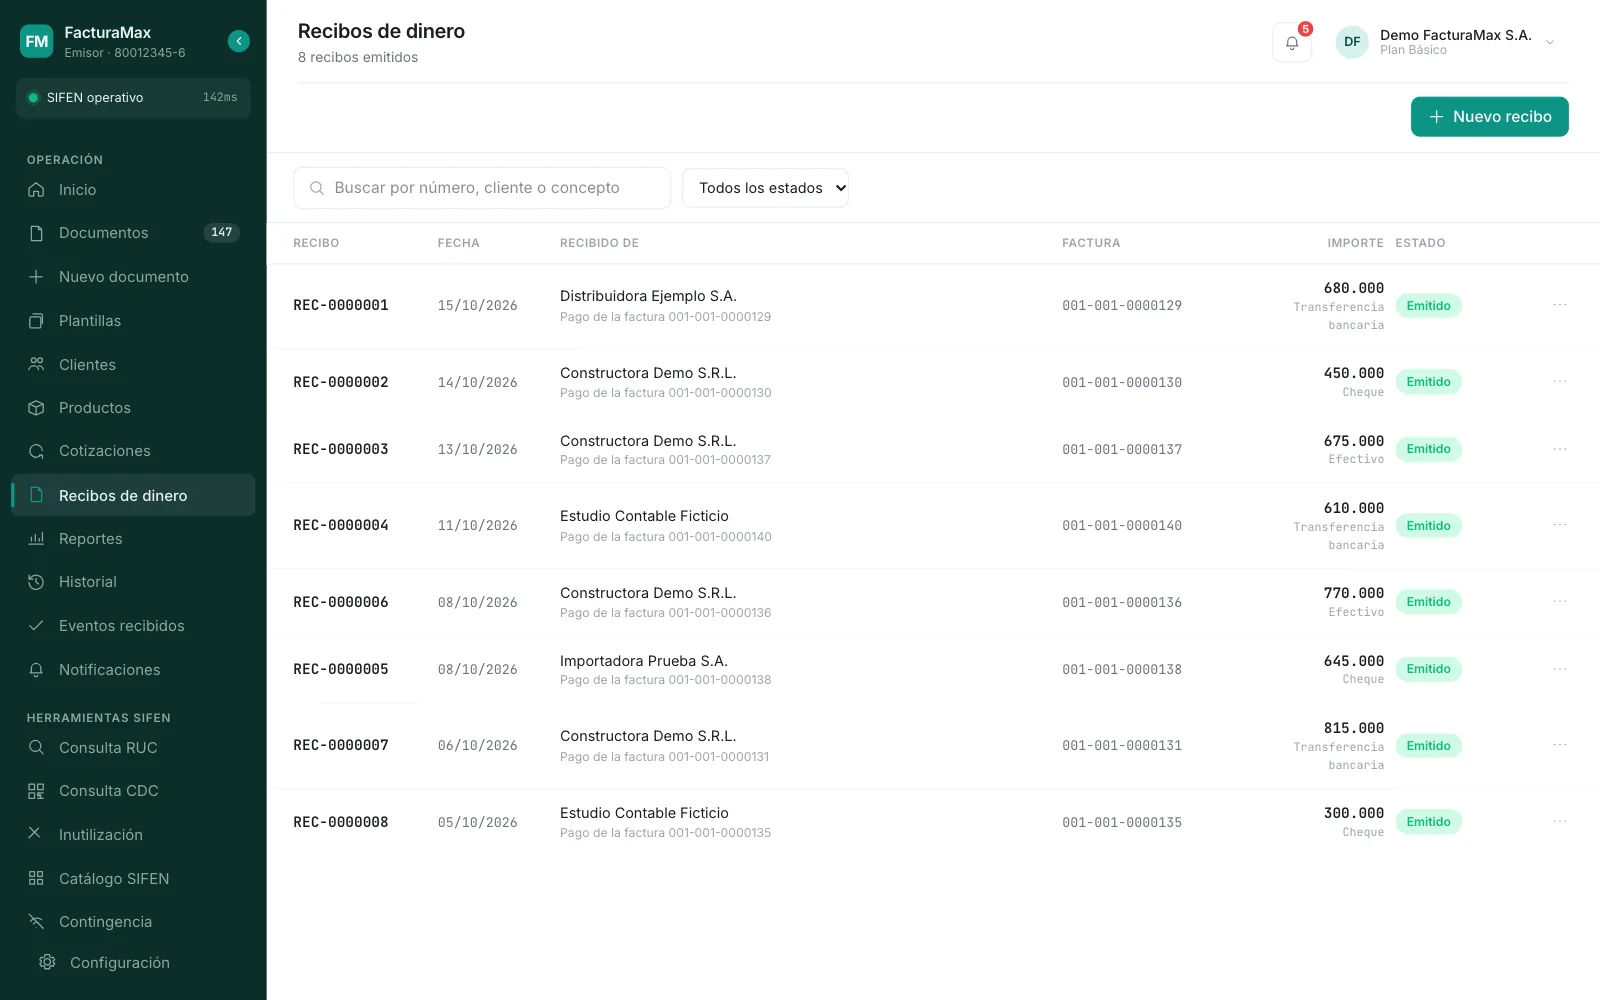Click date 15/10/2026
Viewport: 1600px width, 1000px height.
[477, 306]
